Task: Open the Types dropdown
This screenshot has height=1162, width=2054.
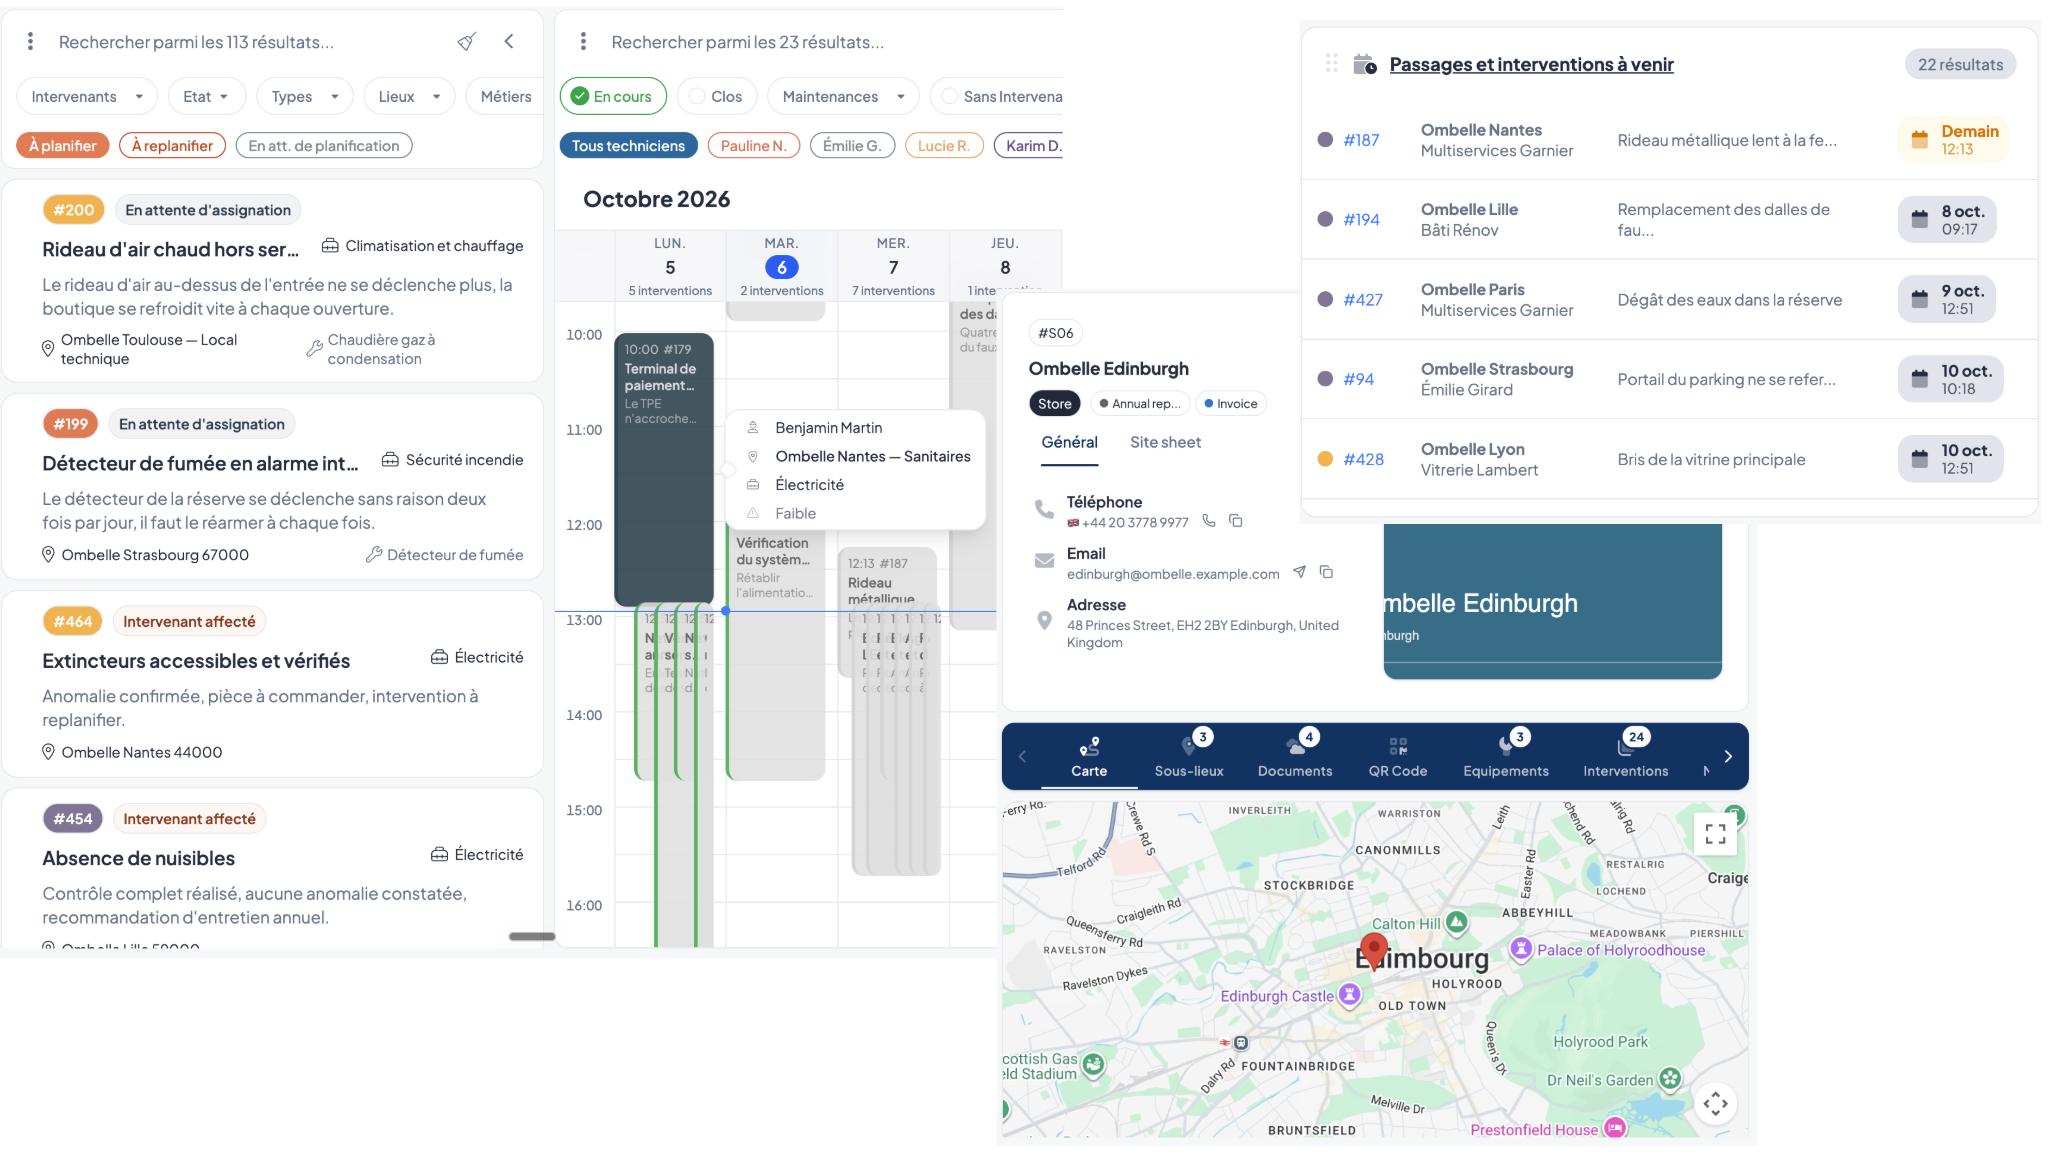Action: [305, 97]
